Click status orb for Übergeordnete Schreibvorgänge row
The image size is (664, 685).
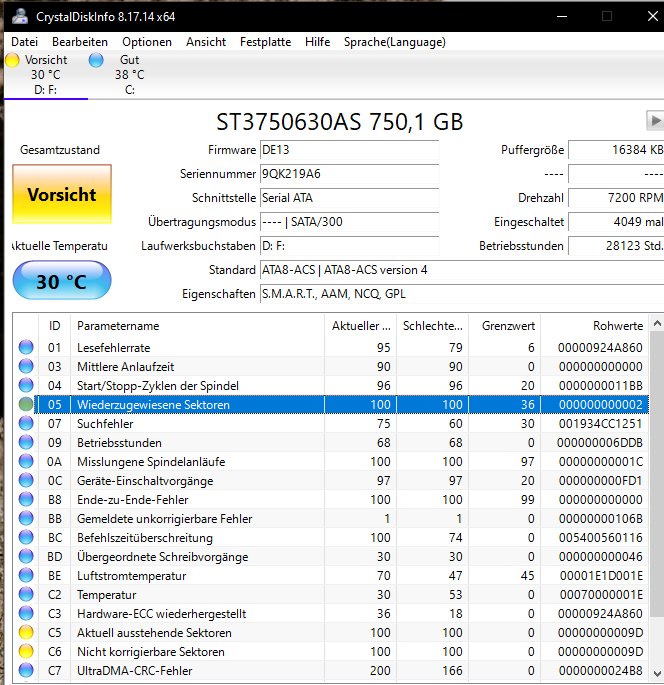(x=26, y=556)
